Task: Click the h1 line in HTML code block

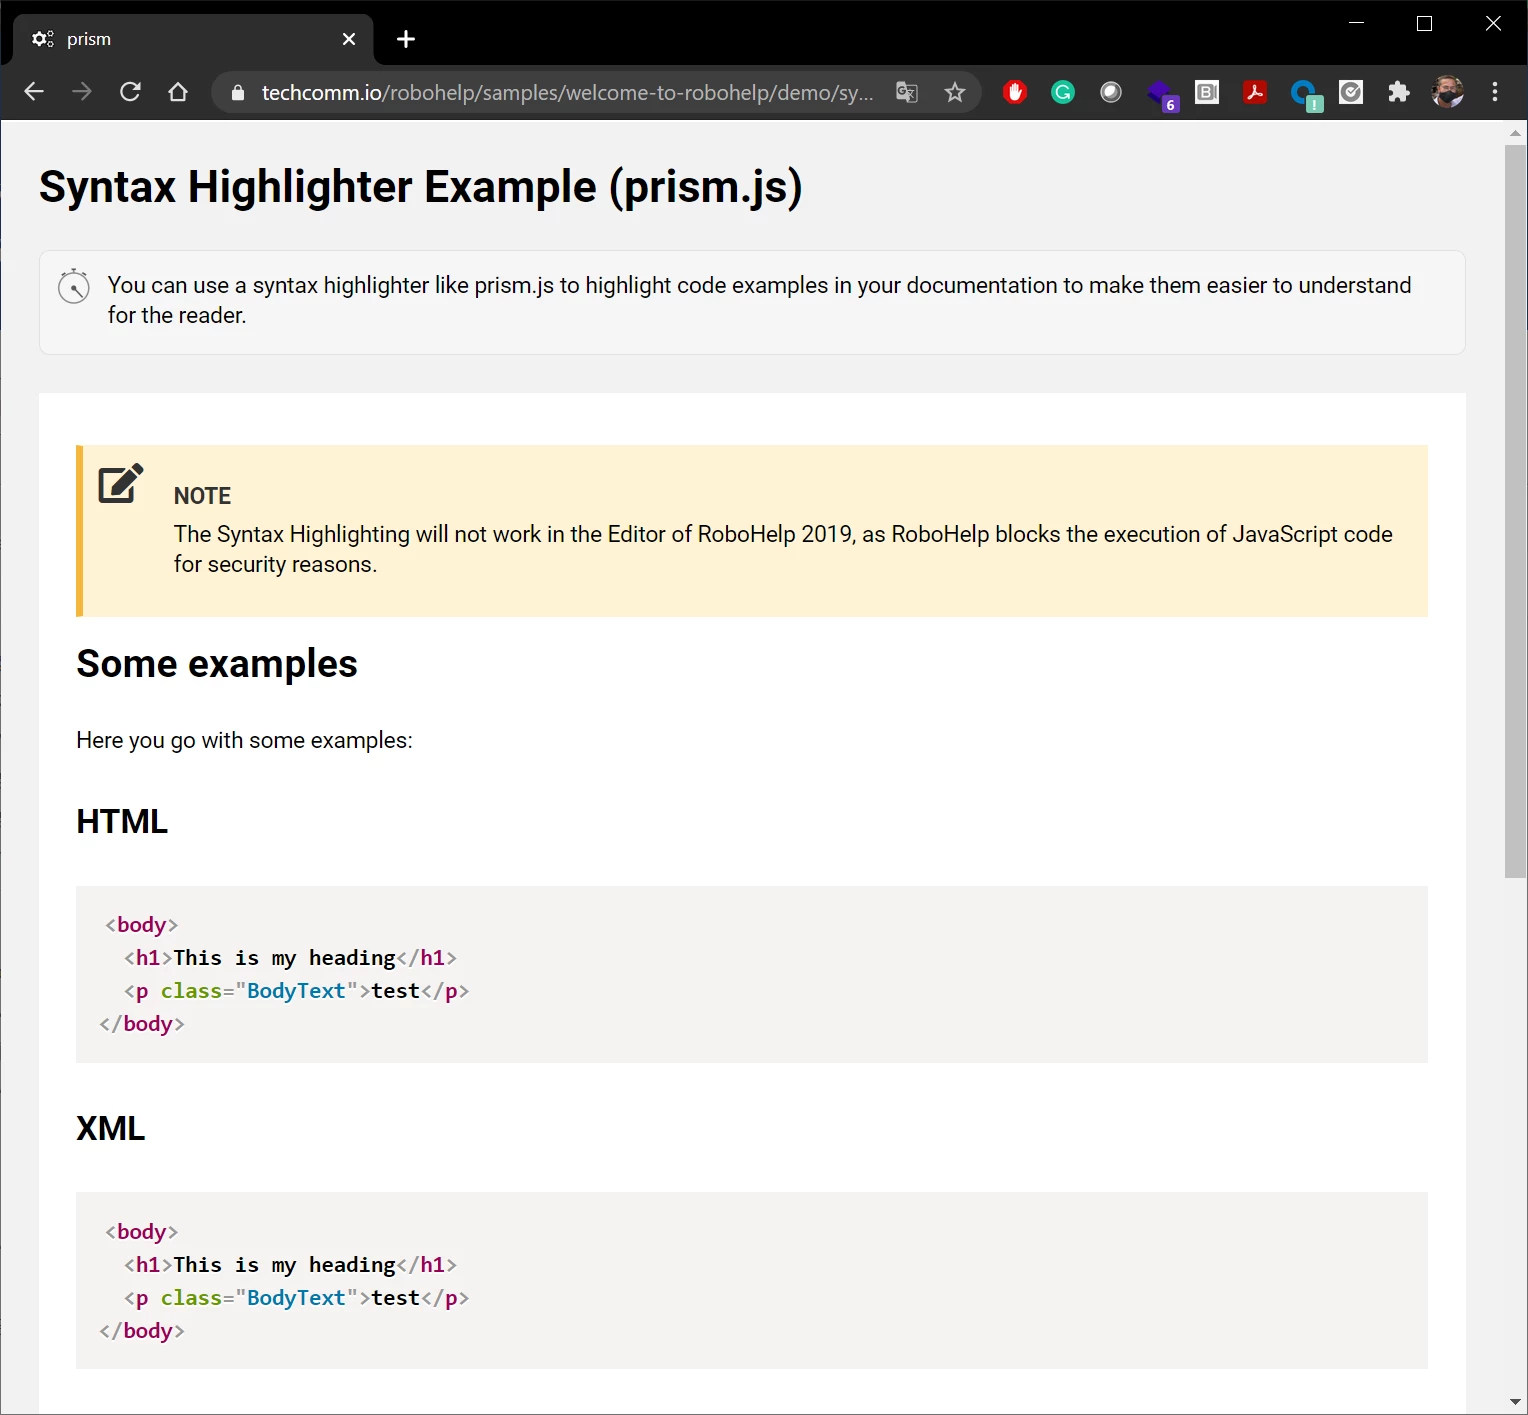Action: (x=290, y=958)
